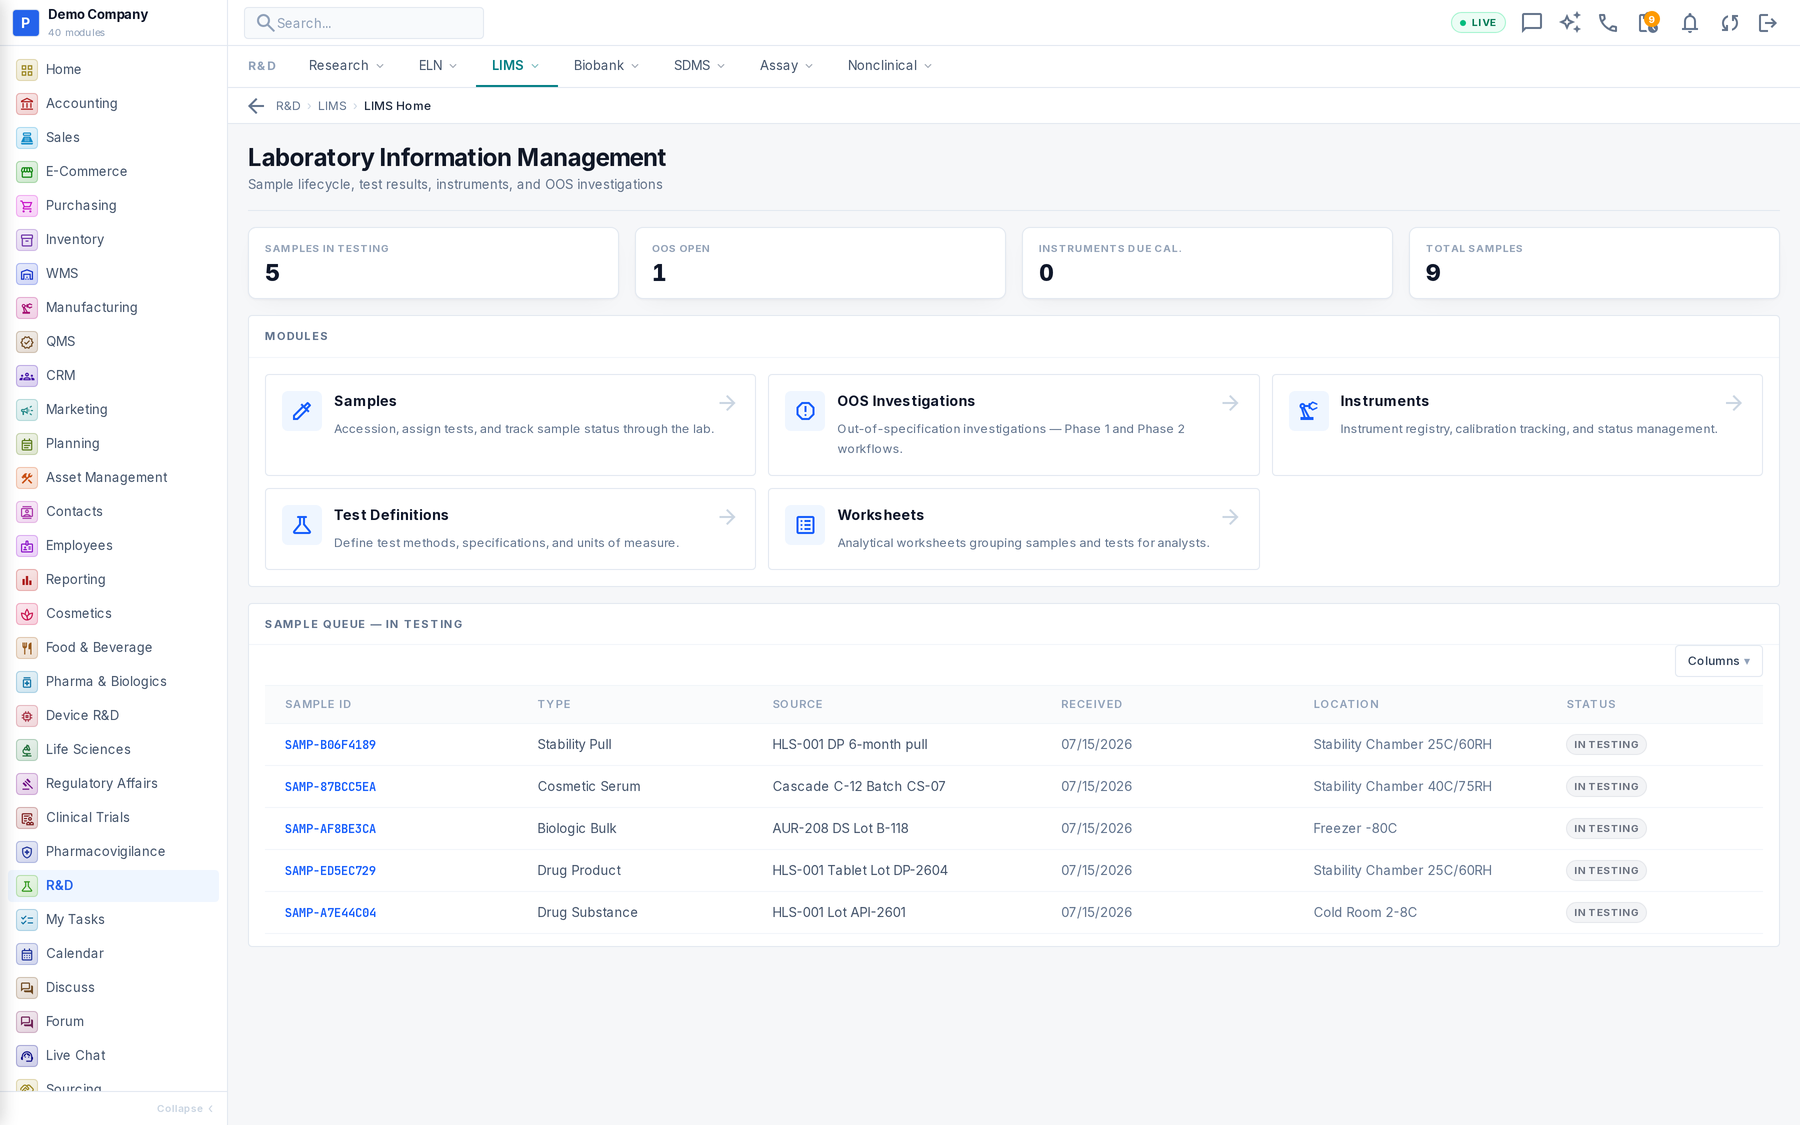
Task: Click the Demo Company logo icon
Action: pyautogui.click(x=25, y=22)
